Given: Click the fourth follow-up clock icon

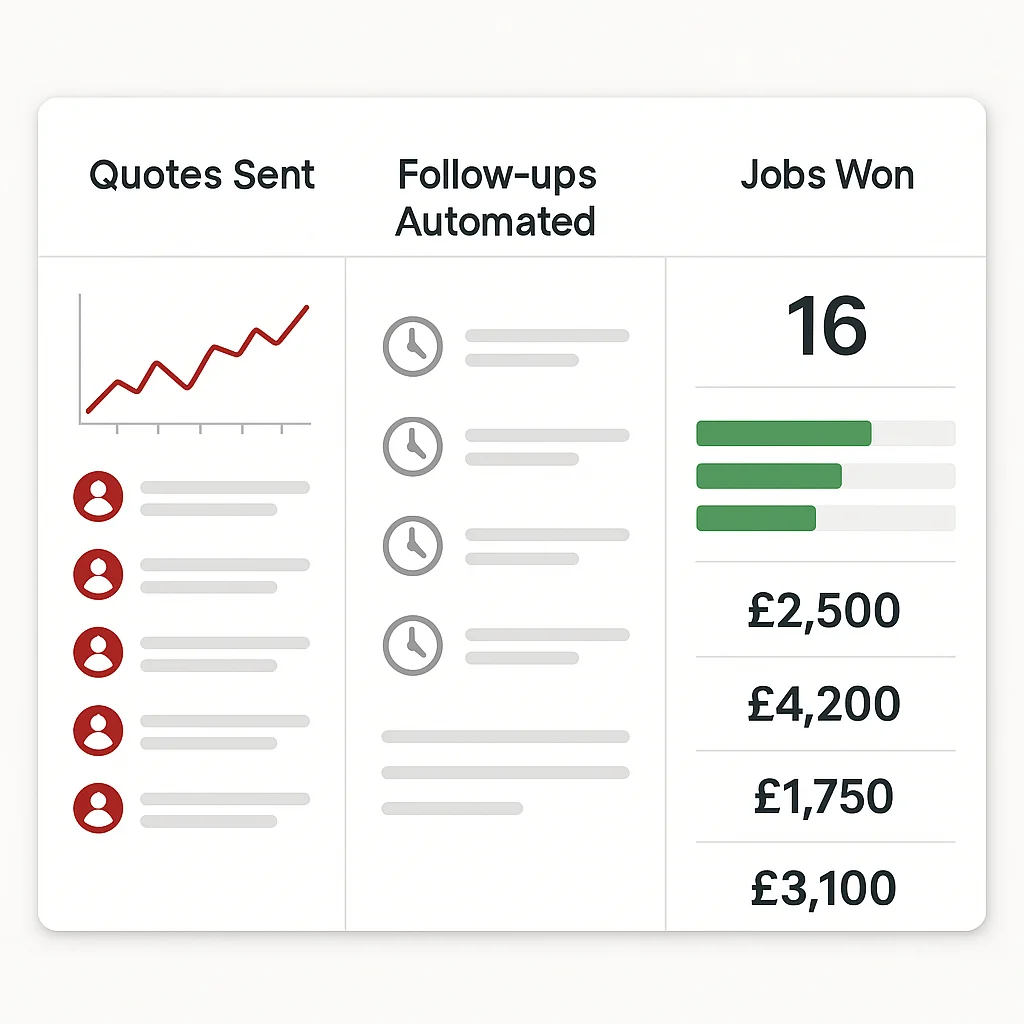Looking at the screenshot, I should (x=412, y=645).
